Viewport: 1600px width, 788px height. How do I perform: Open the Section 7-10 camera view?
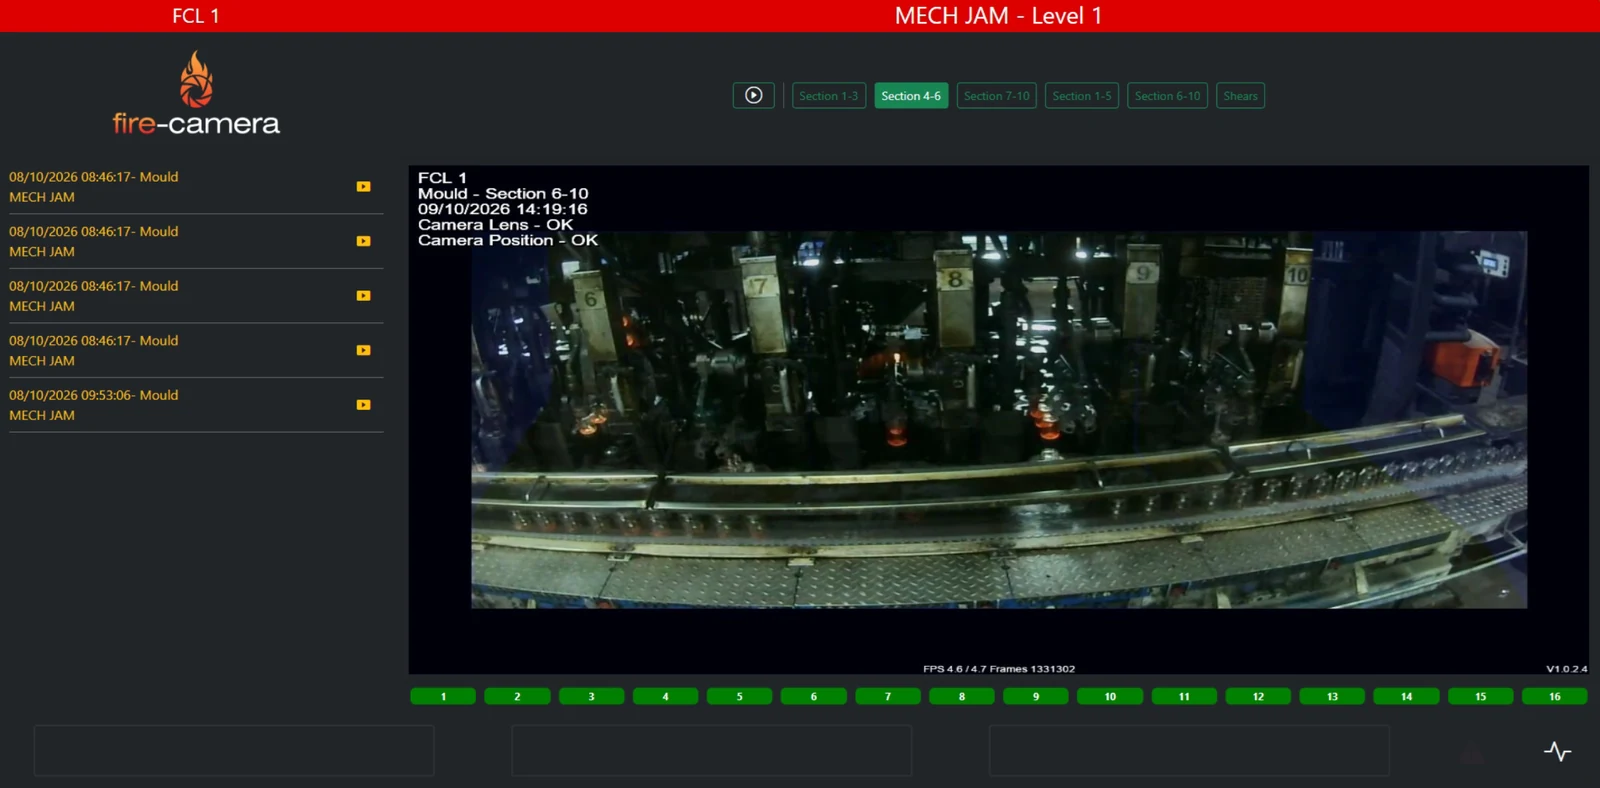[x=997, y=96]
